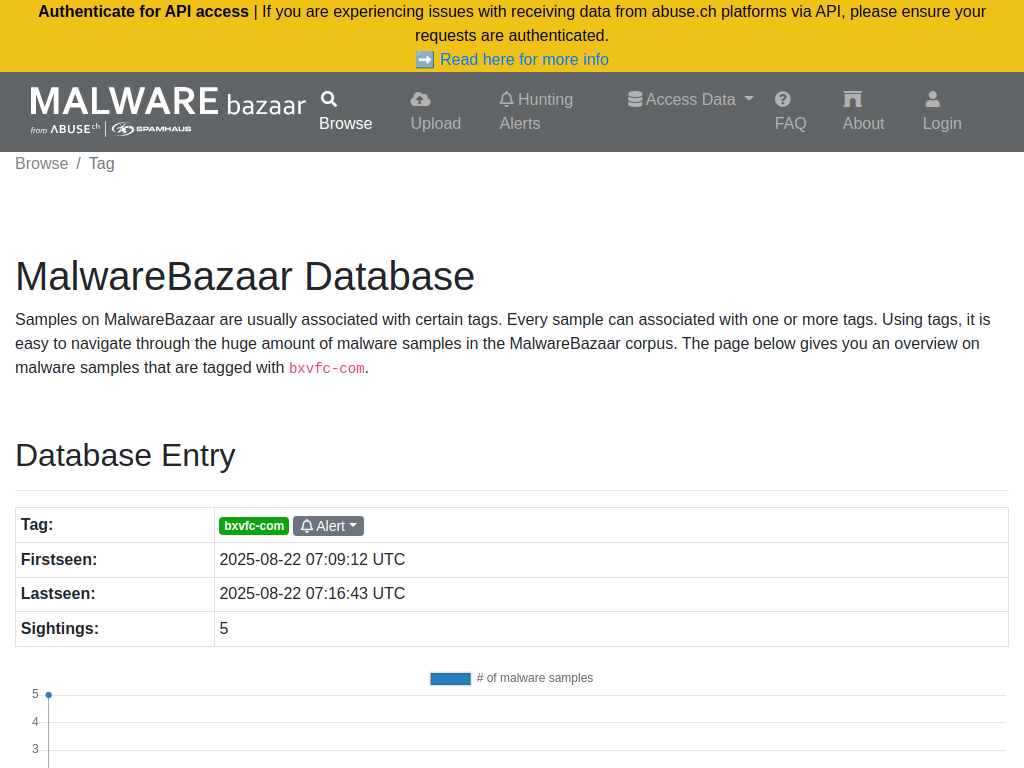Click the About building icon
Screen dimensions: 1024x768
point(852,99)
